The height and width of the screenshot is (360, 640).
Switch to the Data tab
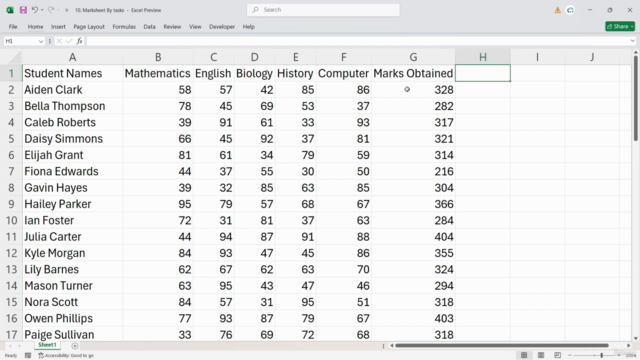click(149, 27)
